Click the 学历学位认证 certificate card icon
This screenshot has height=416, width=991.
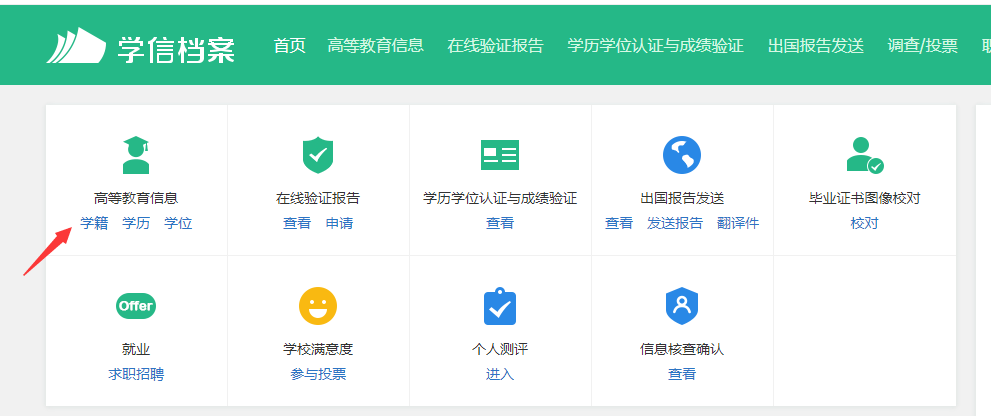point(500,155)
